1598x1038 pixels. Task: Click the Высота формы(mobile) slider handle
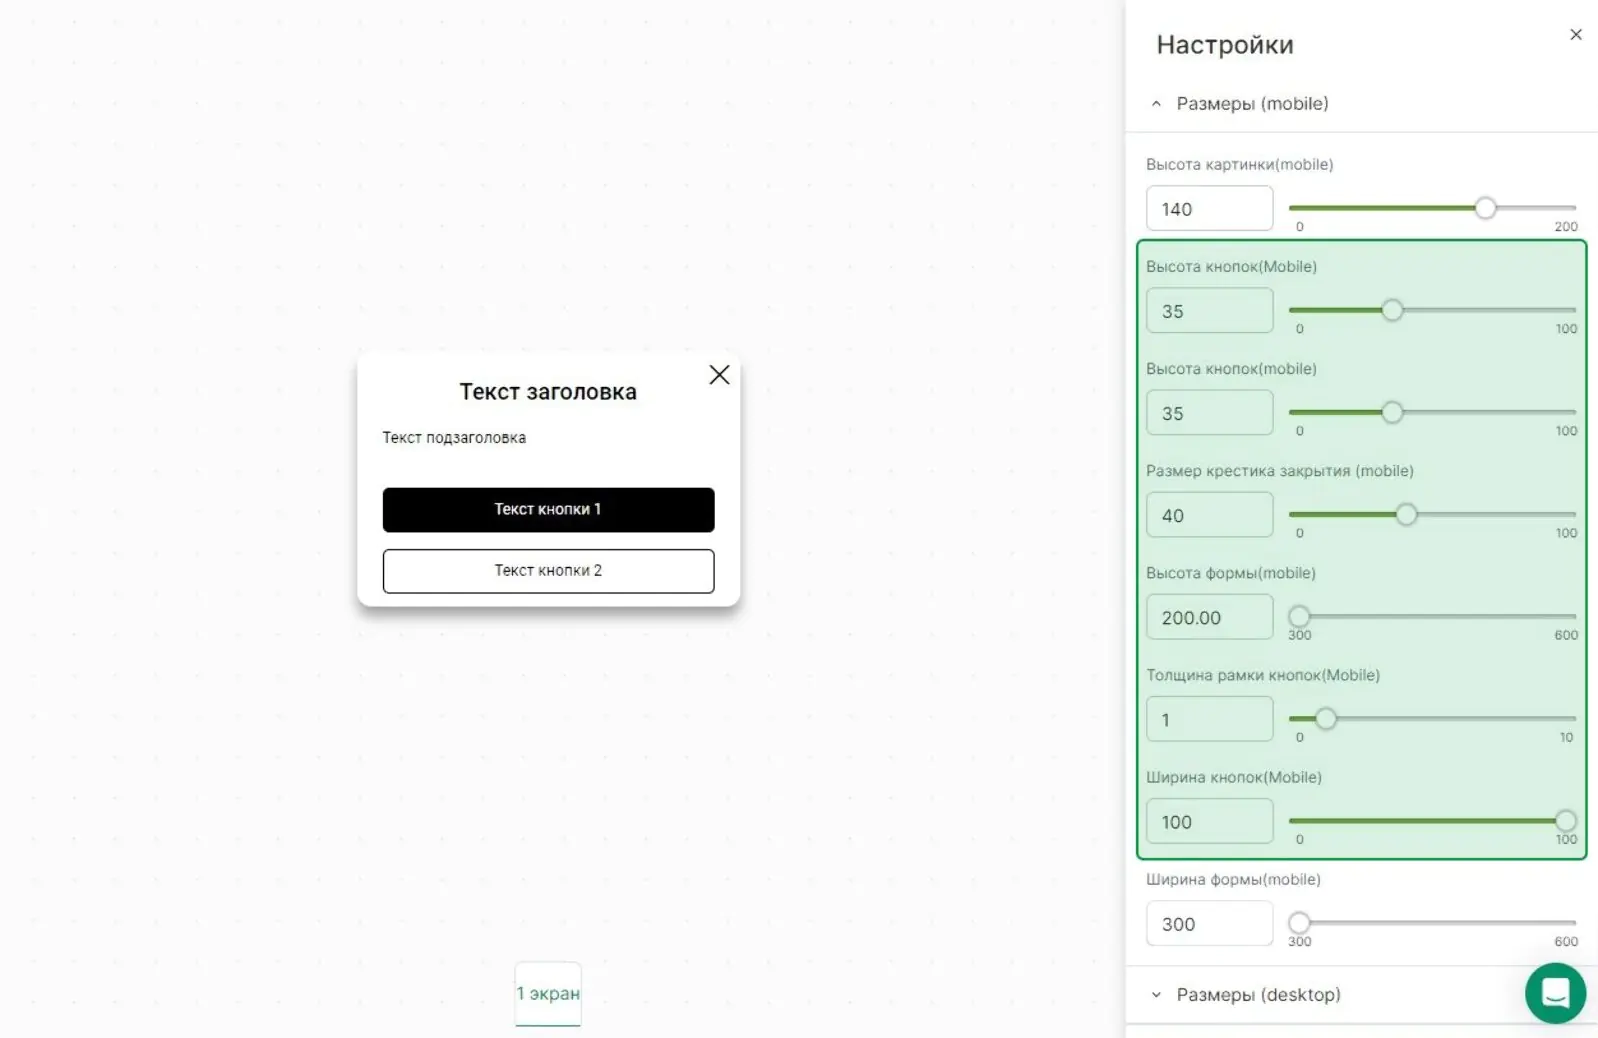1299,617
